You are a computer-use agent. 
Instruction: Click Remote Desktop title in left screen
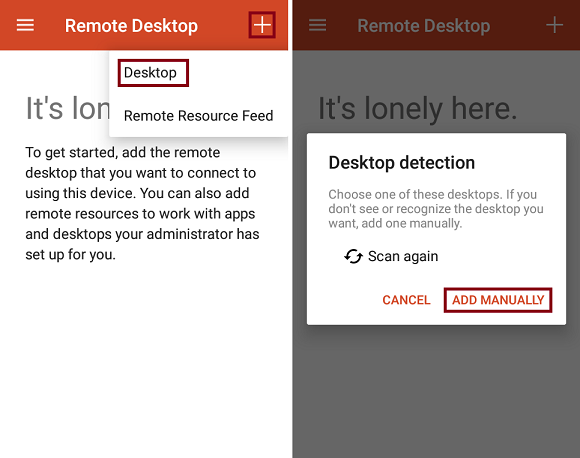131,26
